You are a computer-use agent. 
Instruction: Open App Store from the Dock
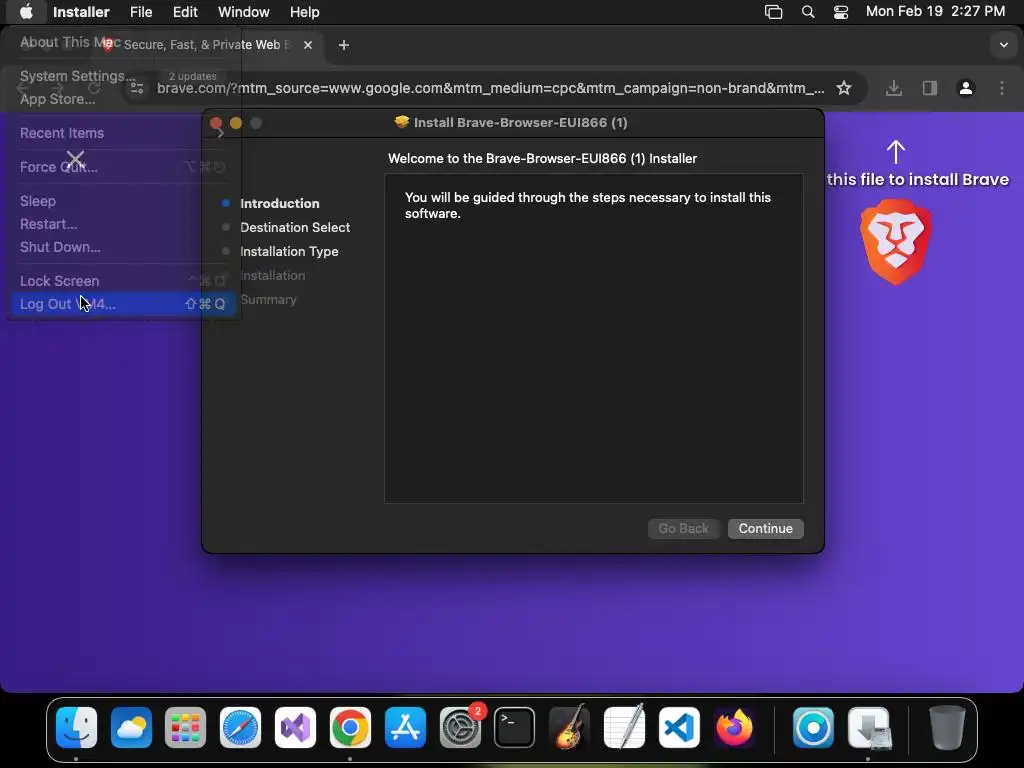coord(405,728)
